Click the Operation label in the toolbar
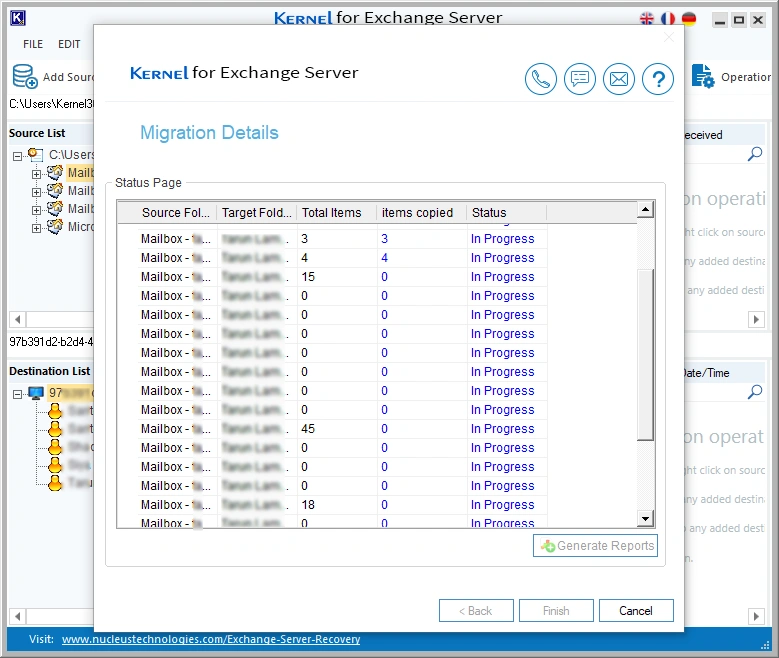This screenshot has width=779, height=658. click(746, 77)
